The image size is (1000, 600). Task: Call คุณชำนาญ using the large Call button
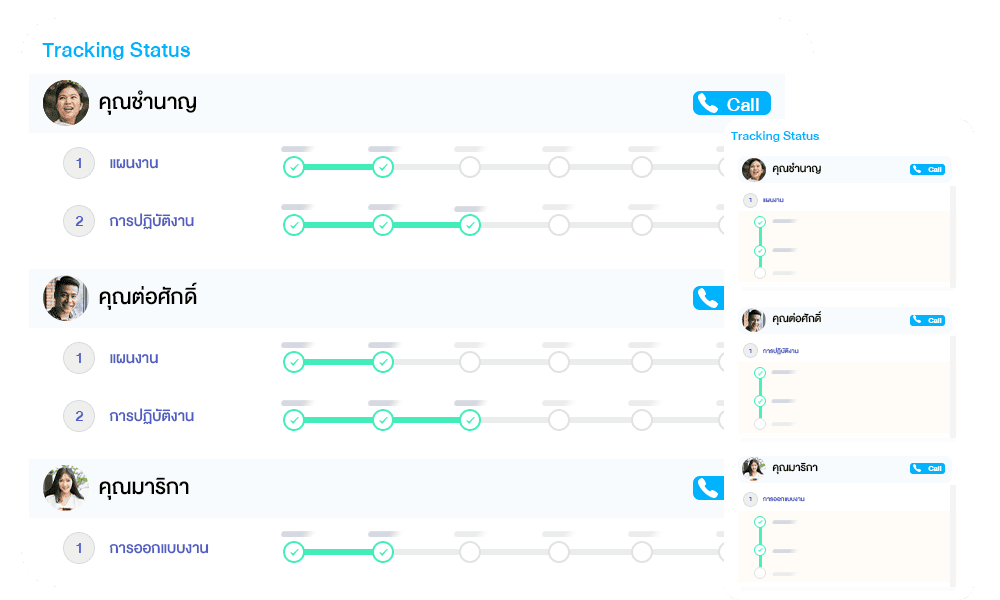[x=732, y=103]
